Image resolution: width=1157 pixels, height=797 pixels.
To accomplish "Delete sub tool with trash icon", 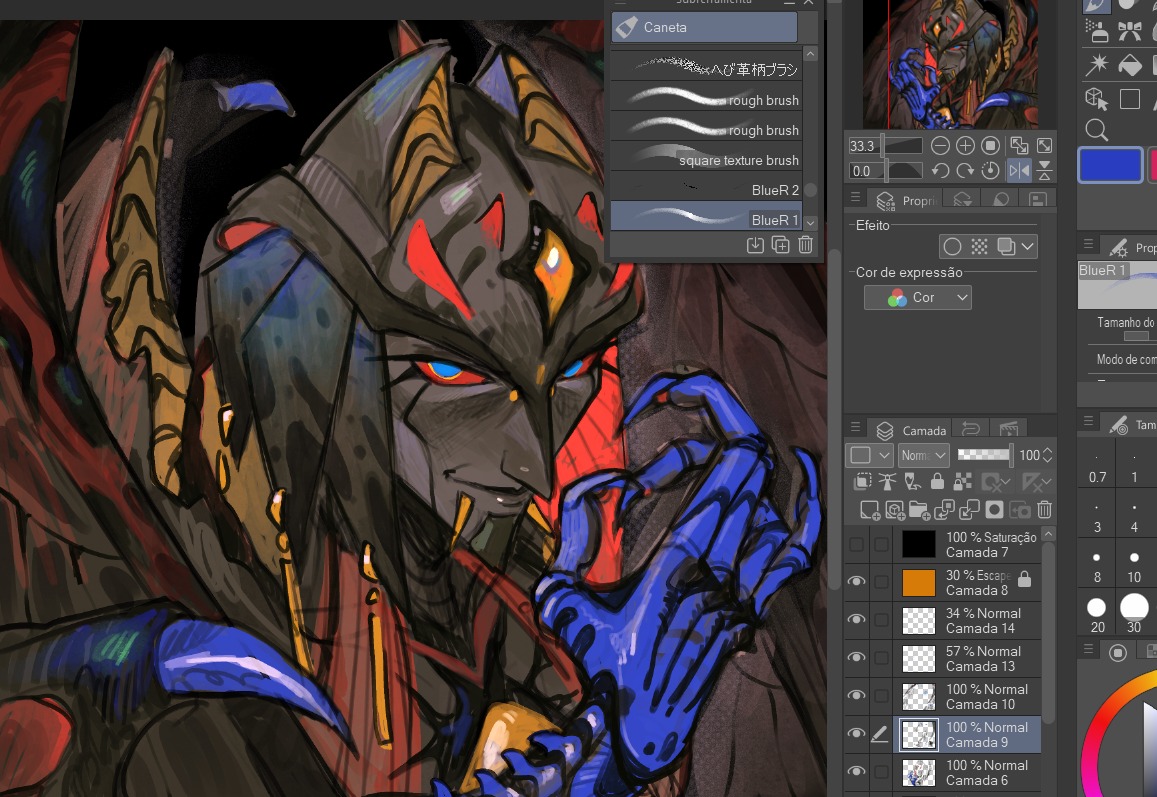I will (x=806, y=244).
